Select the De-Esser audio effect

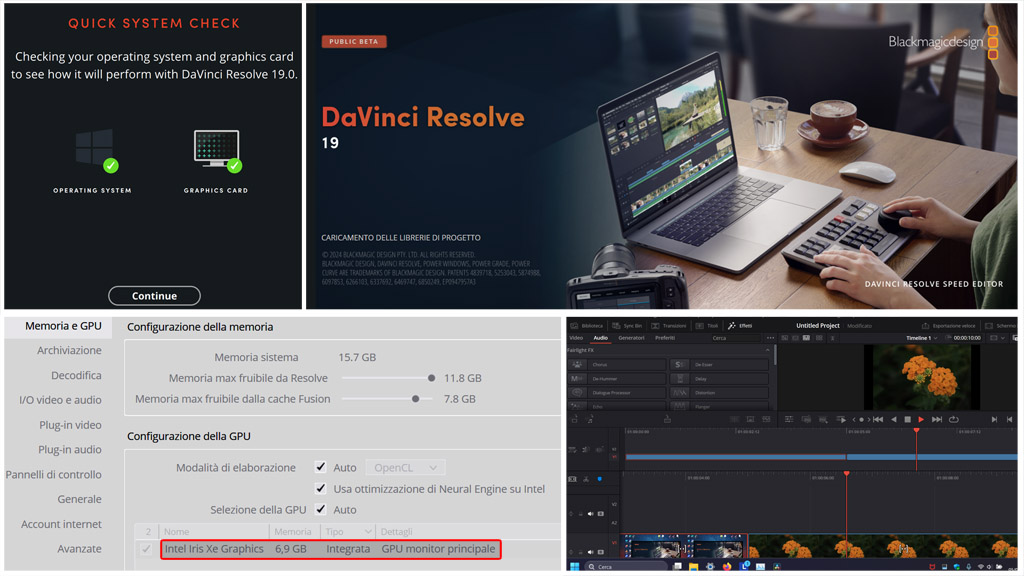pos(720,364)
